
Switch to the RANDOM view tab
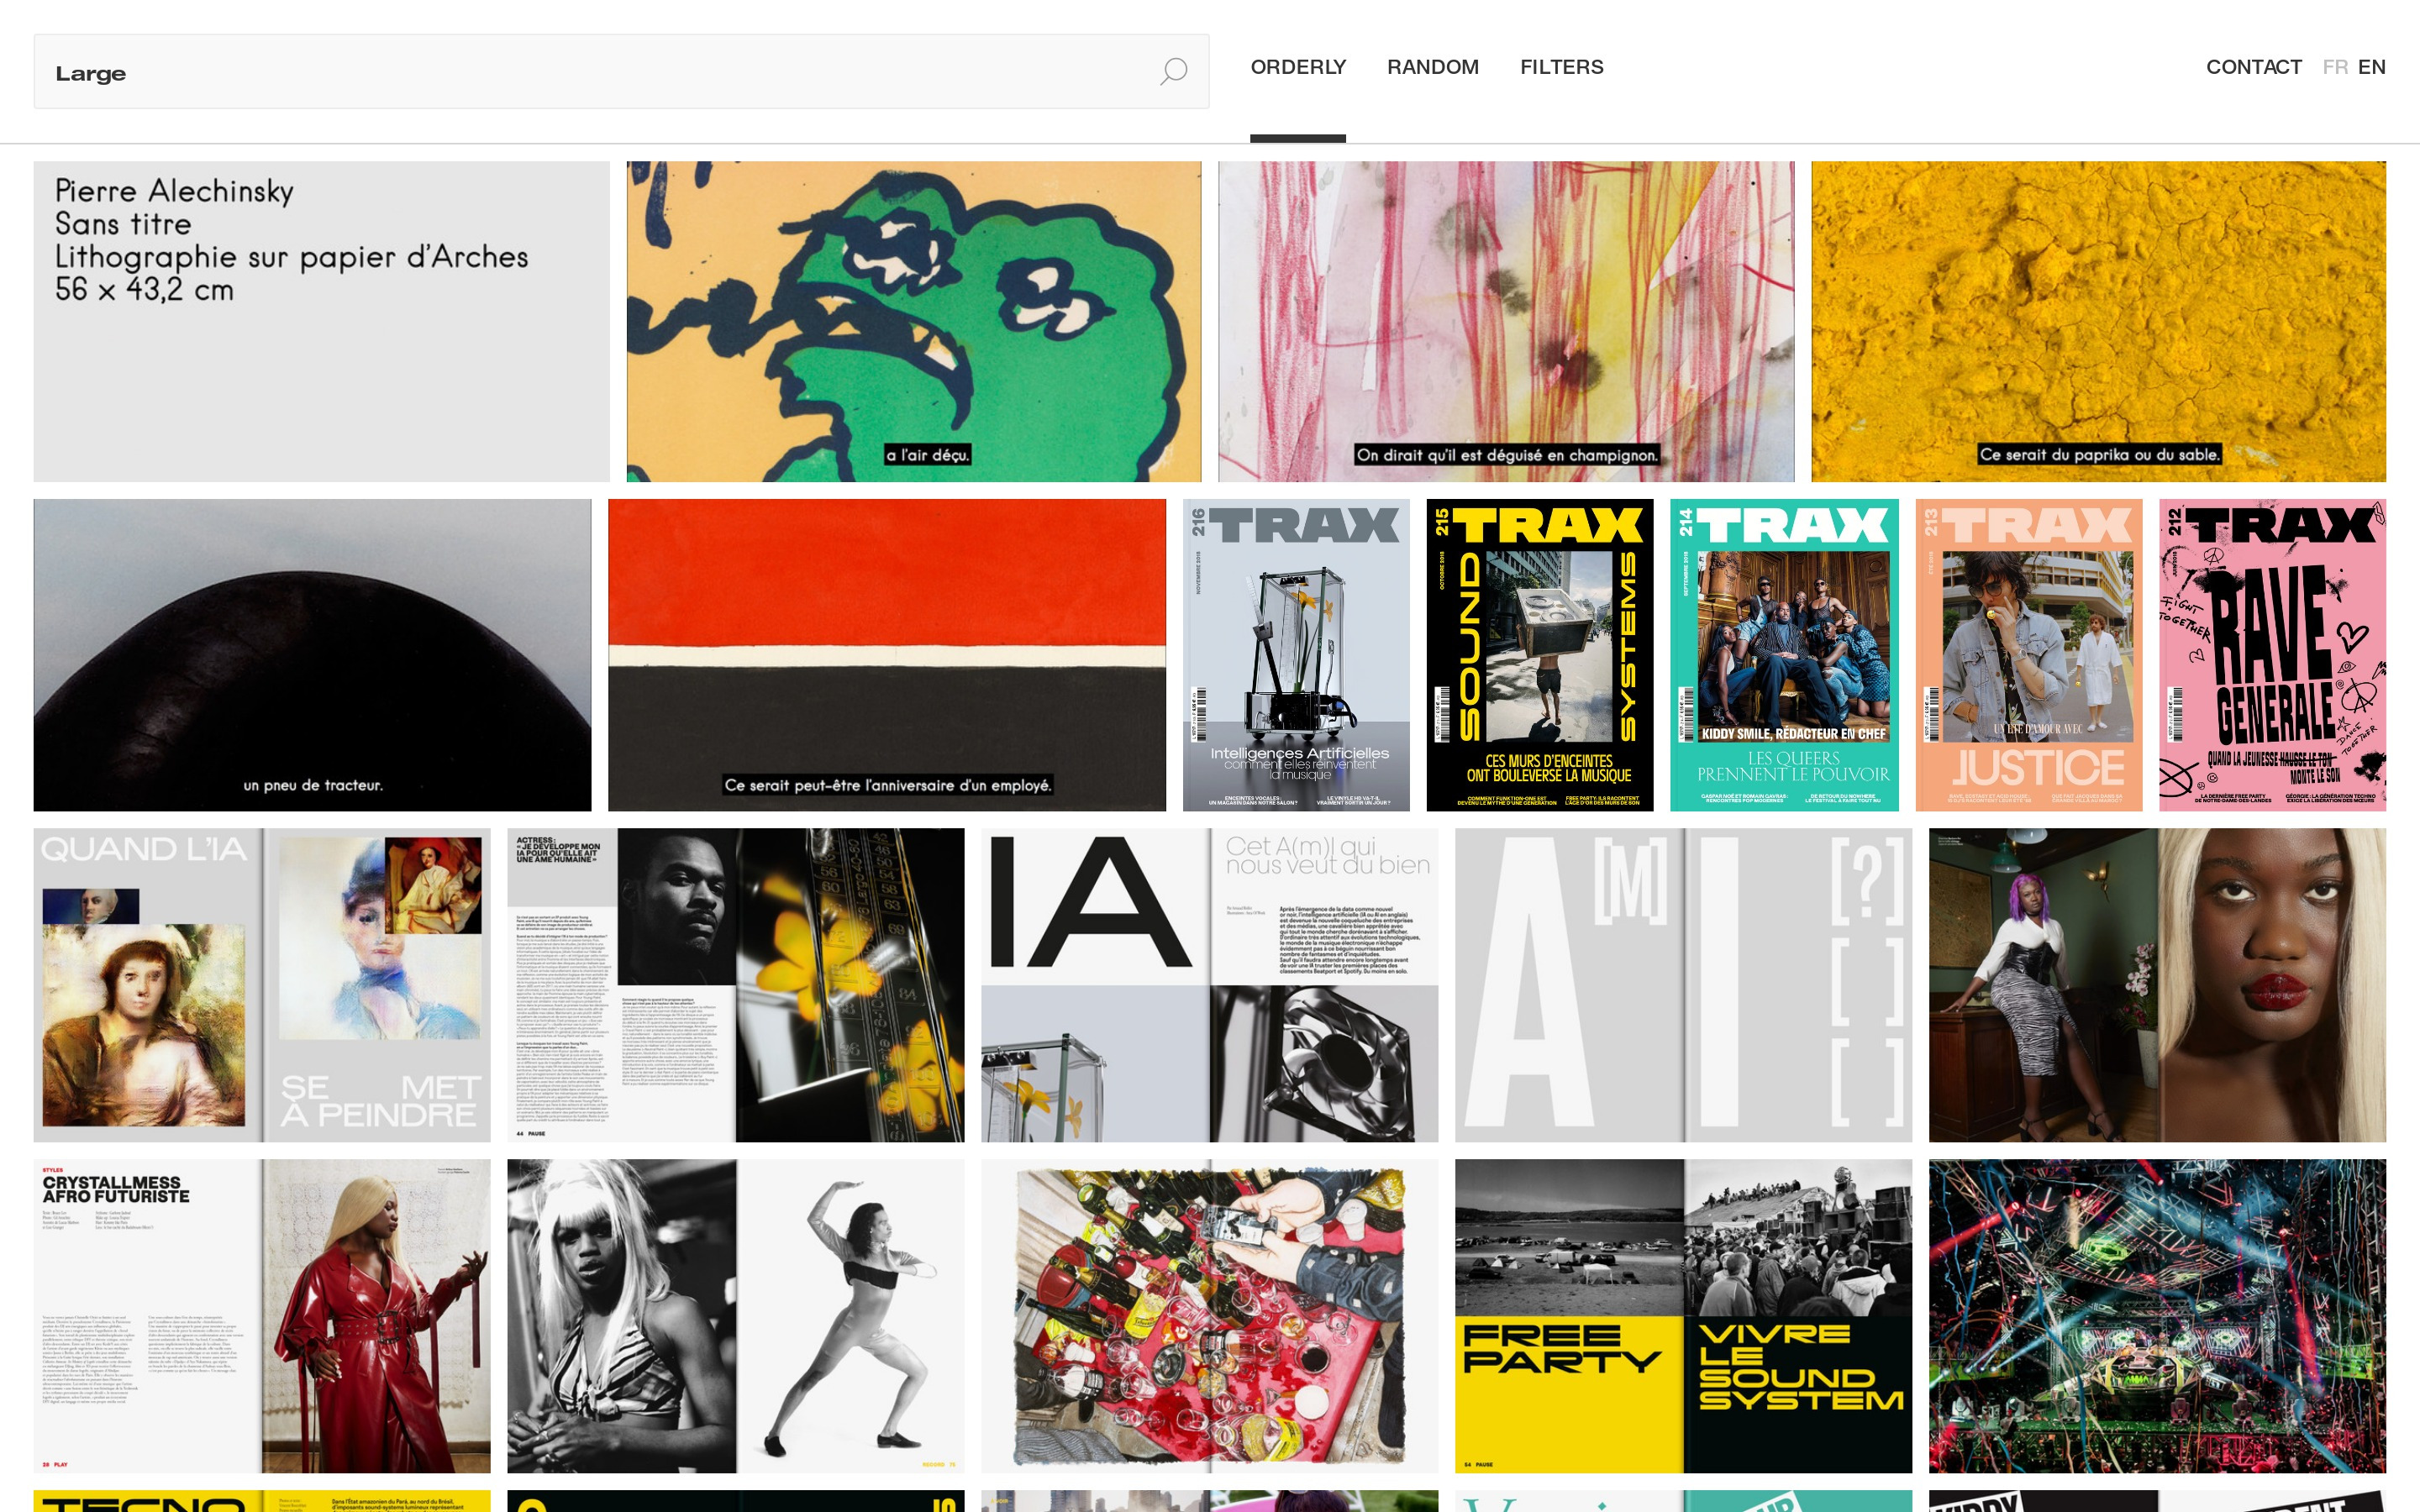[x=1432, y=67]
